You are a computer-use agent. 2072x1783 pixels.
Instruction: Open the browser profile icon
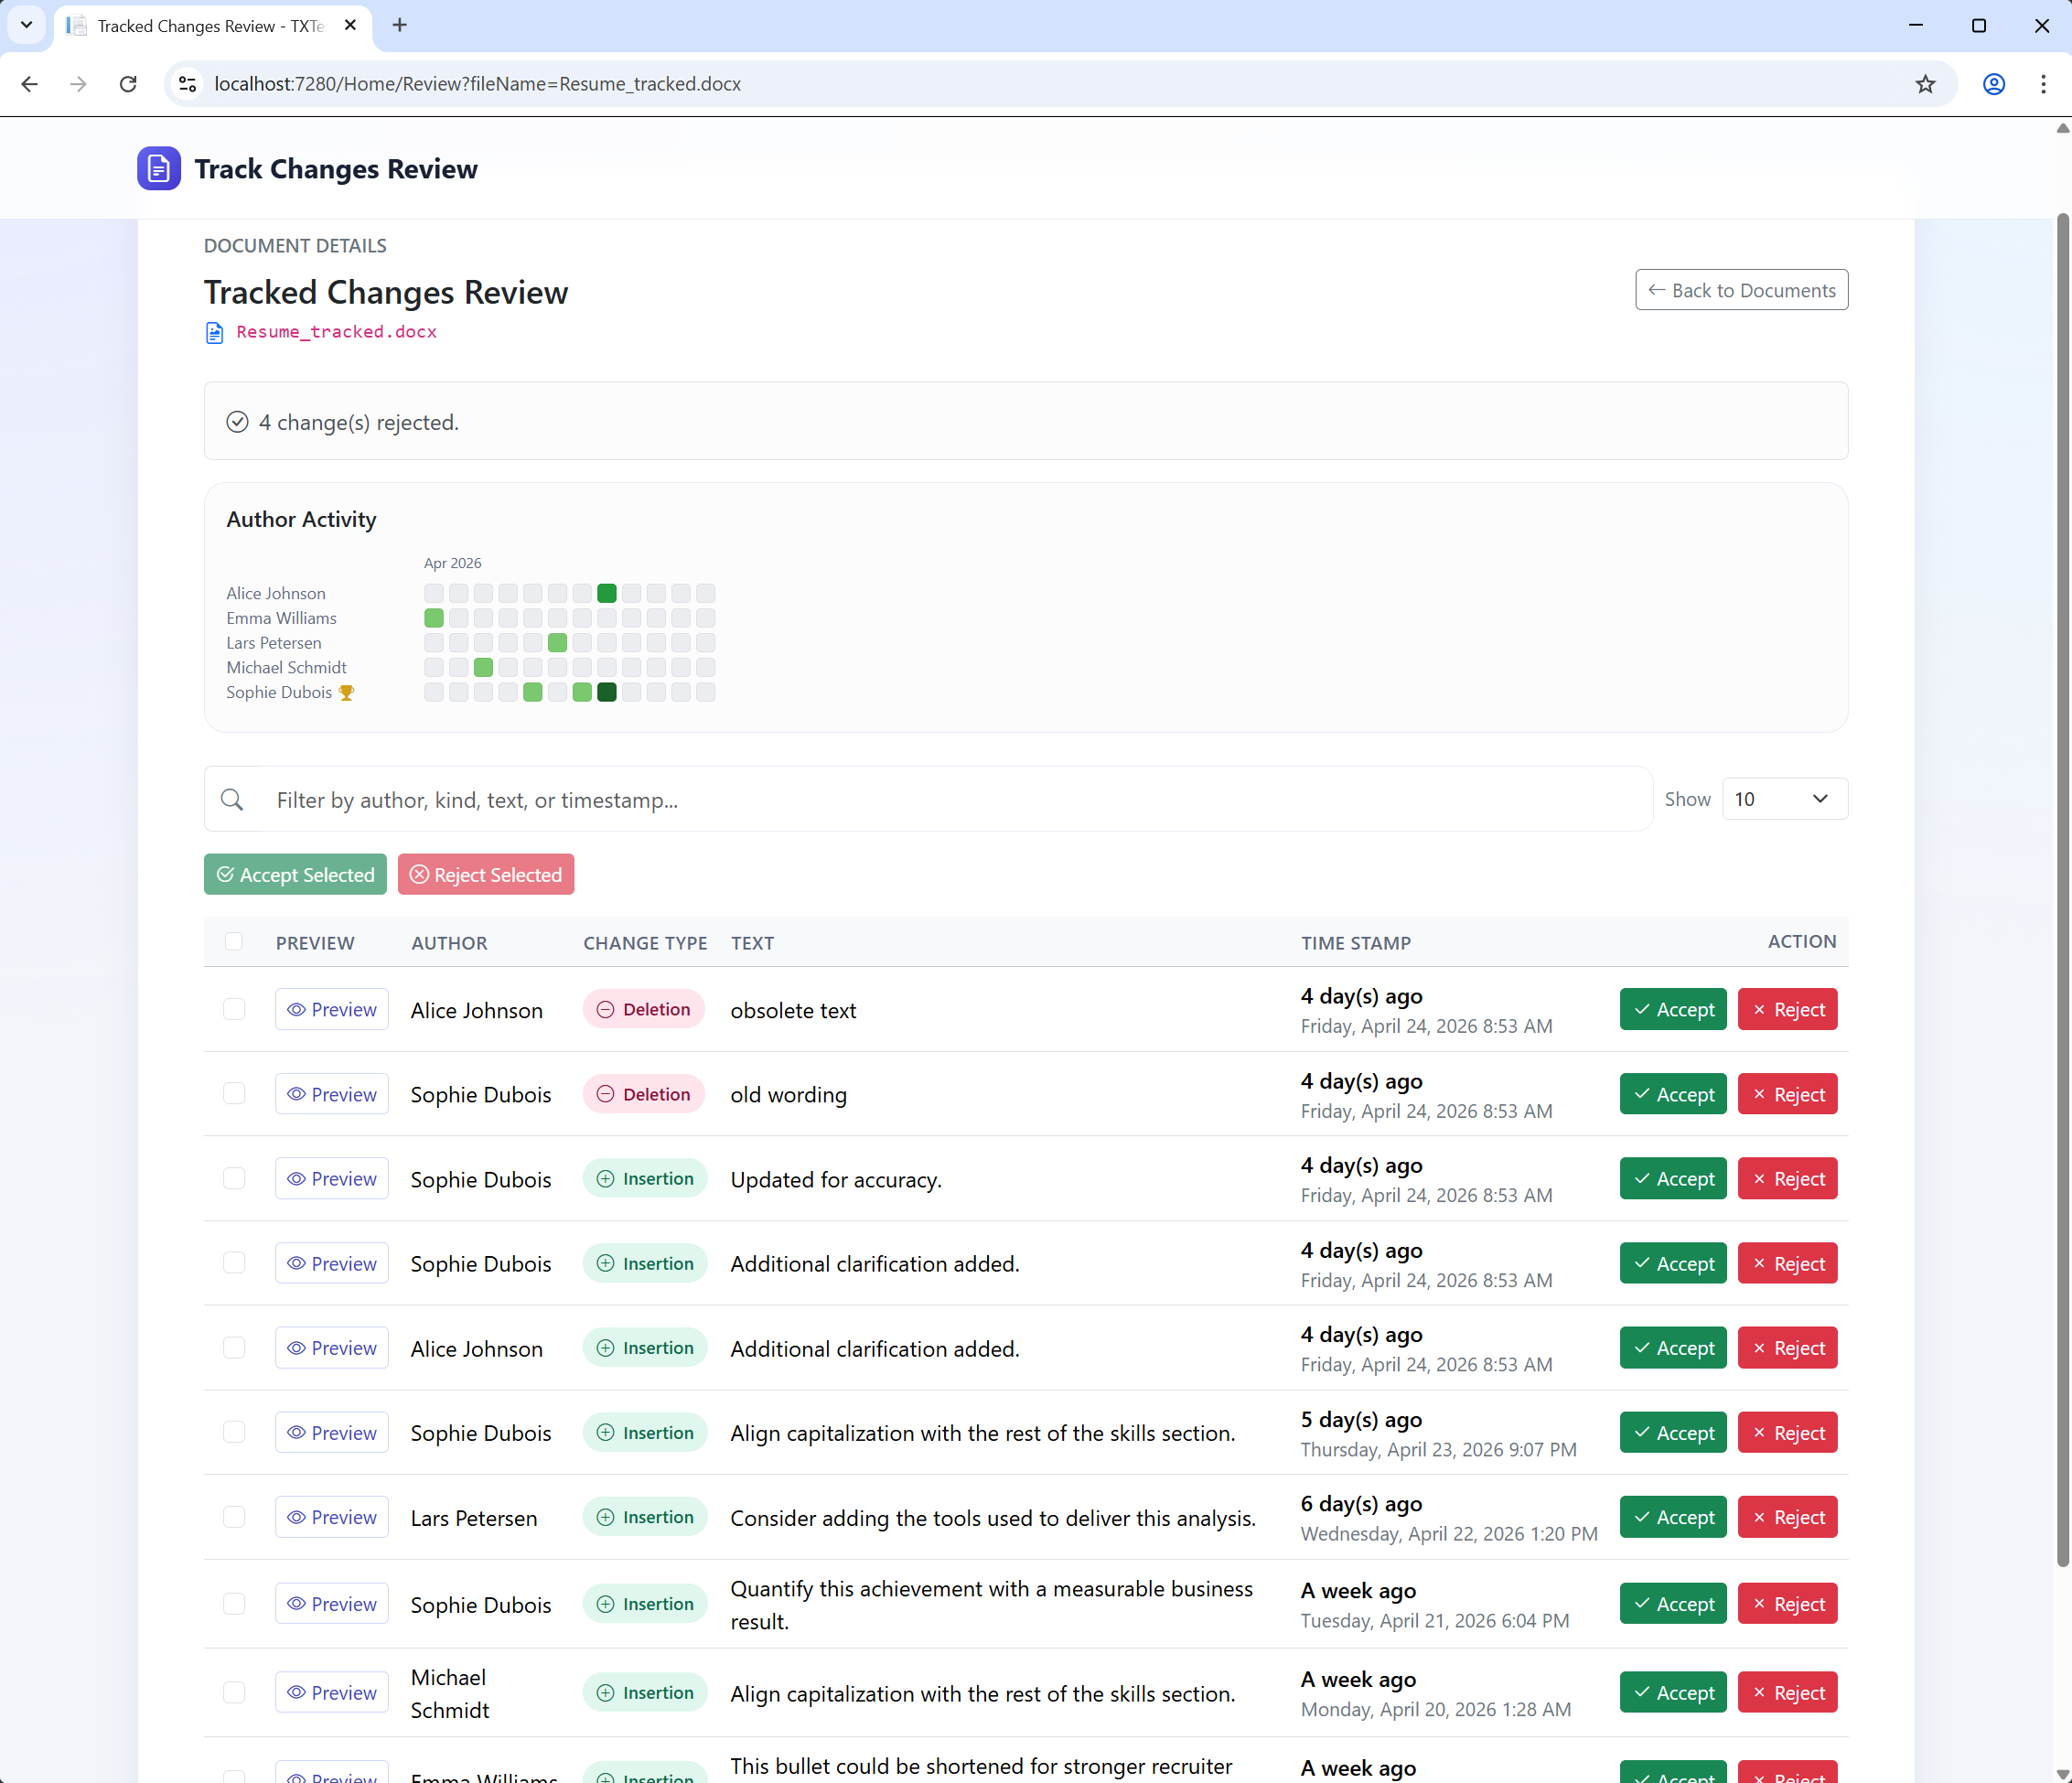click(x=1993, y=84)
